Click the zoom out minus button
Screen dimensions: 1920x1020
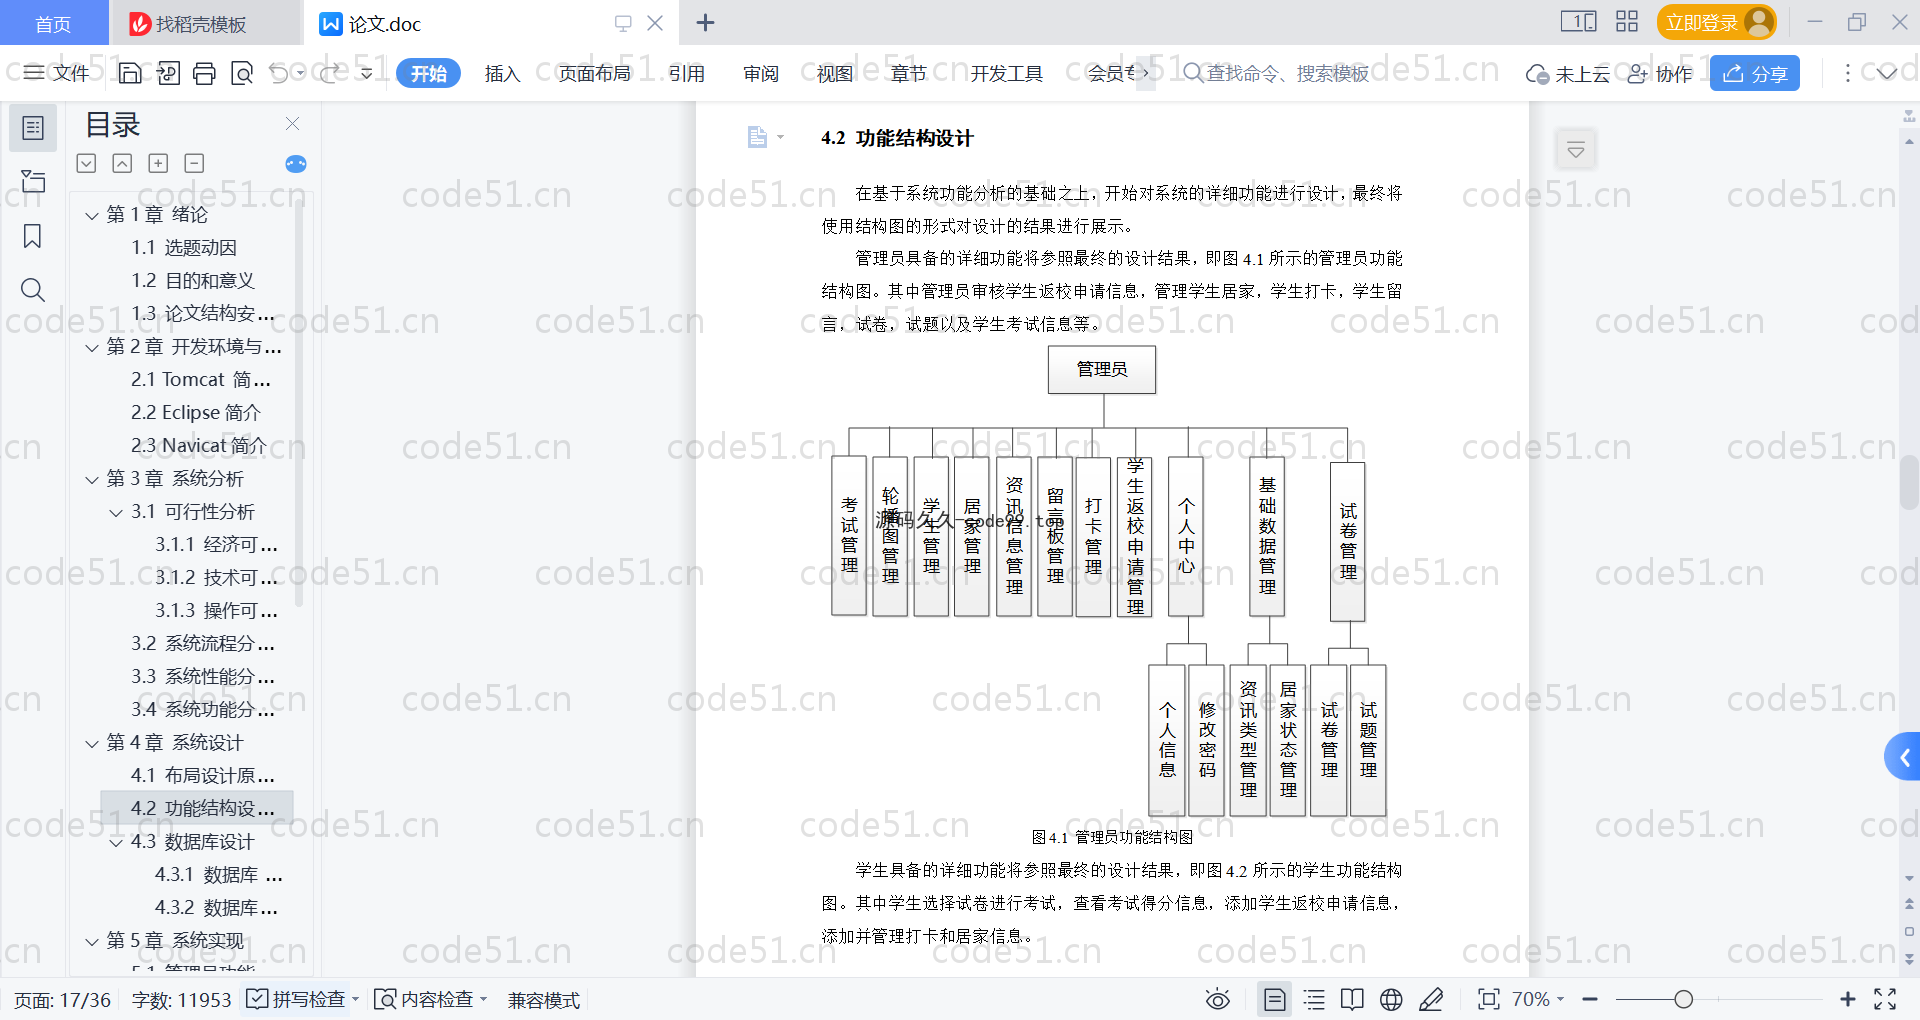click(x=1590, y=999)
